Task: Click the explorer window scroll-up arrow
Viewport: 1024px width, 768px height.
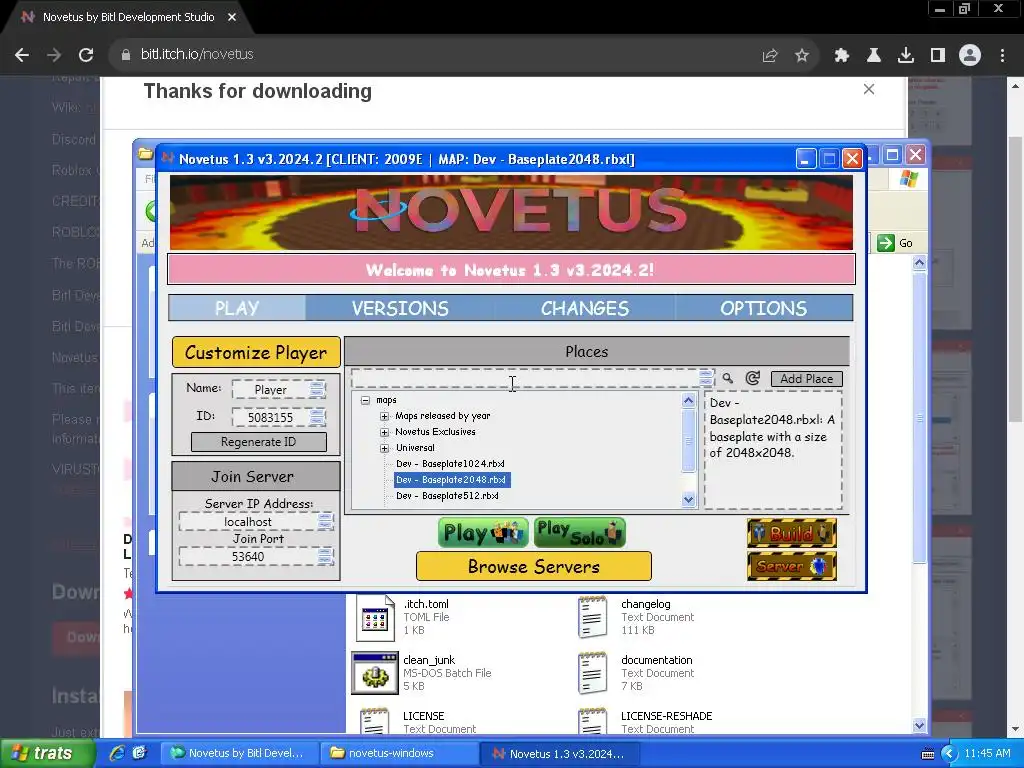Action: 919,263
